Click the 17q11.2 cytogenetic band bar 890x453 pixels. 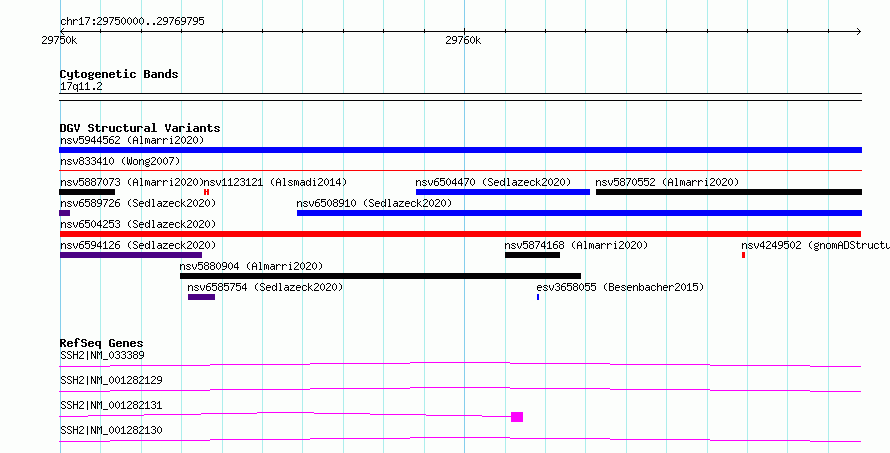tap(460, 97)
